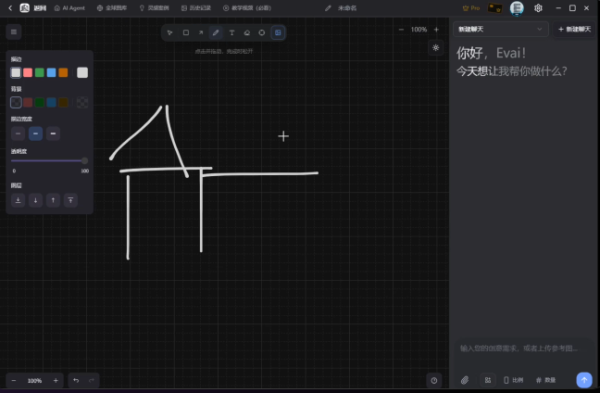Click the icon next to the paperclip
Screen dimensions: 600x393
click(x=488, y=380)
